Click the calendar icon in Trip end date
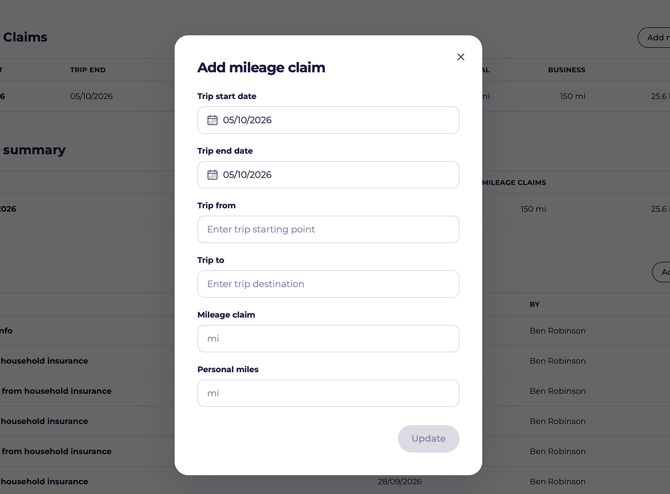Screen dimensions: 670x494 tap(212, 175)
